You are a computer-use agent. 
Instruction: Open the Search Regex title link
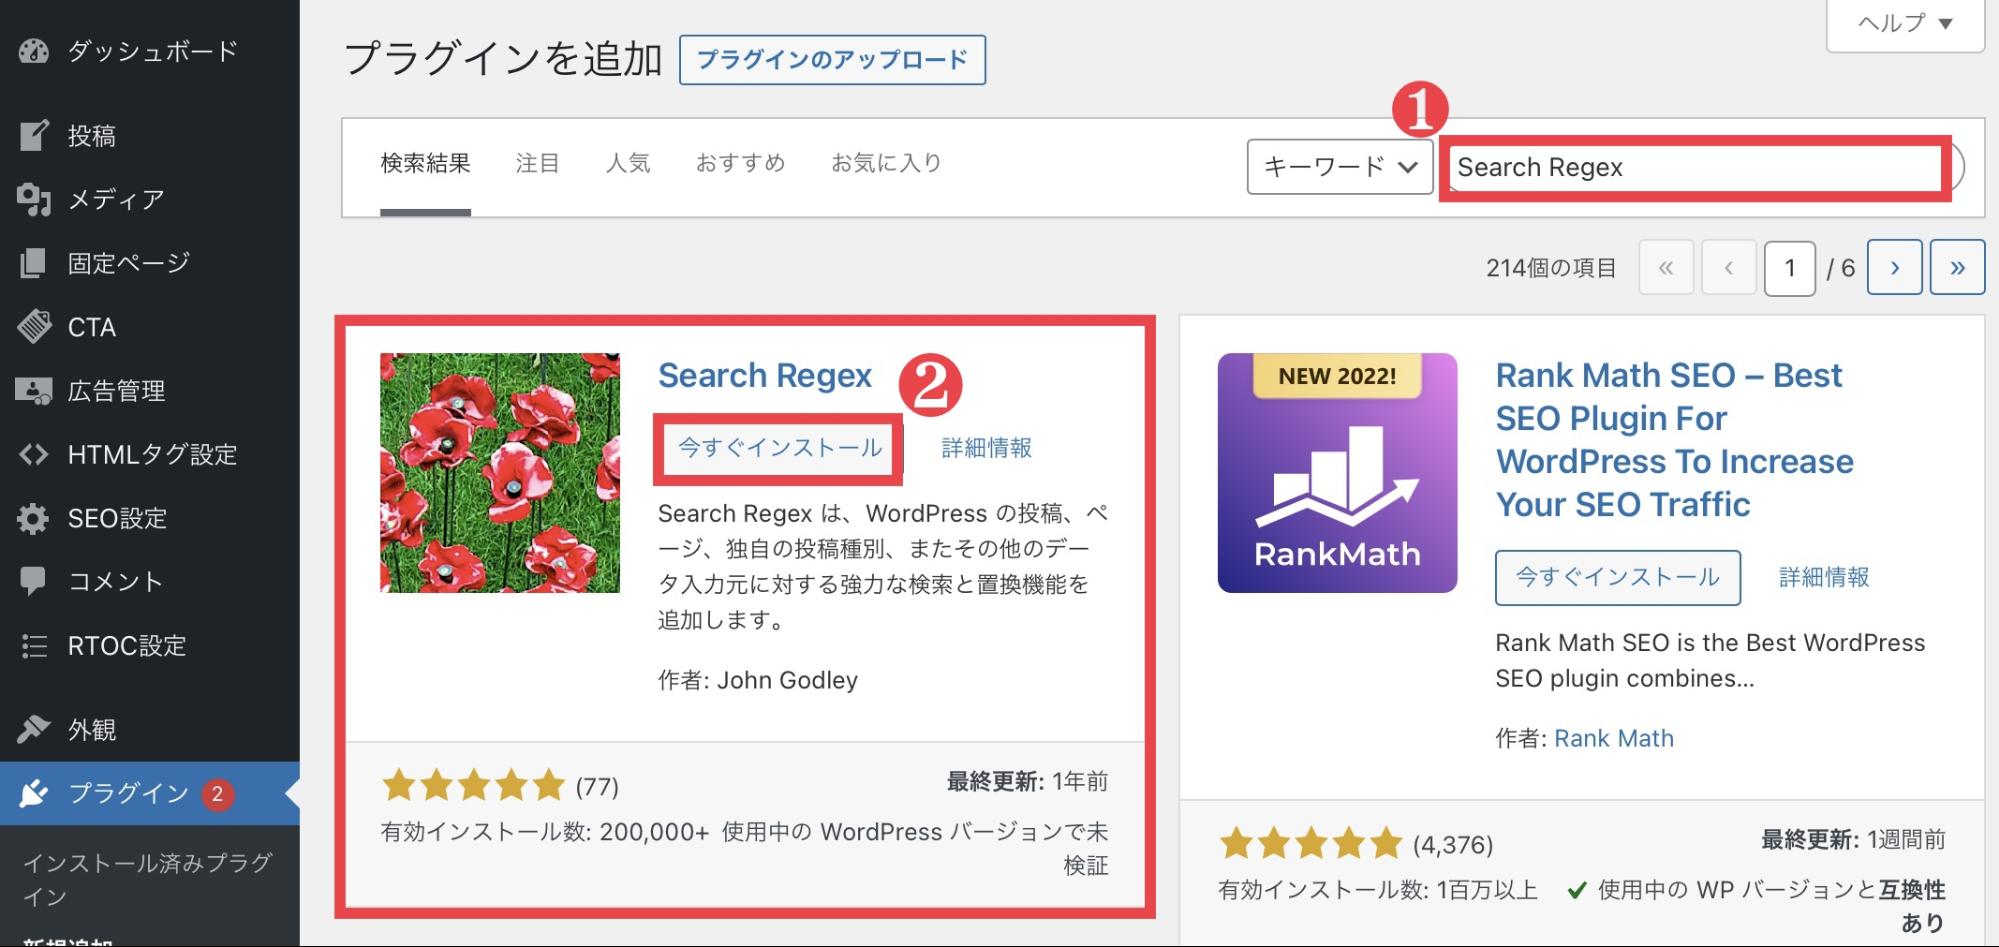coord(765,376)
